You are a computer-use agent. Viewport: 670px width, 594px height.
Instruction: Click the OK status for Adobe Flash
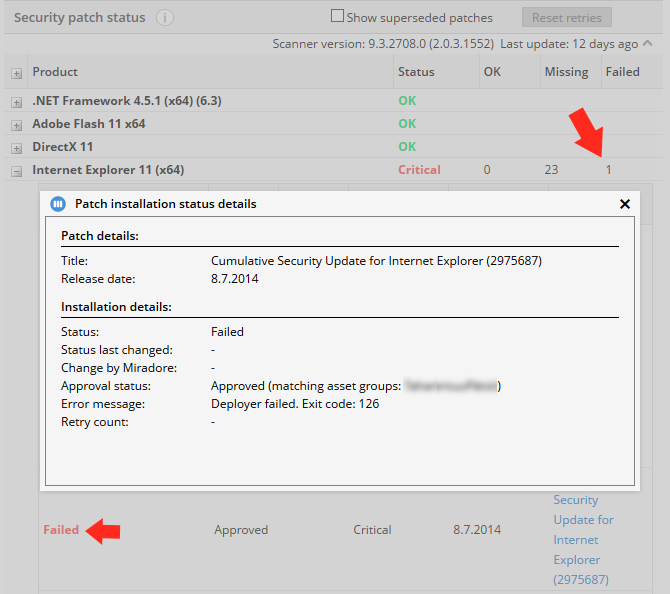[x=407, y=124]
